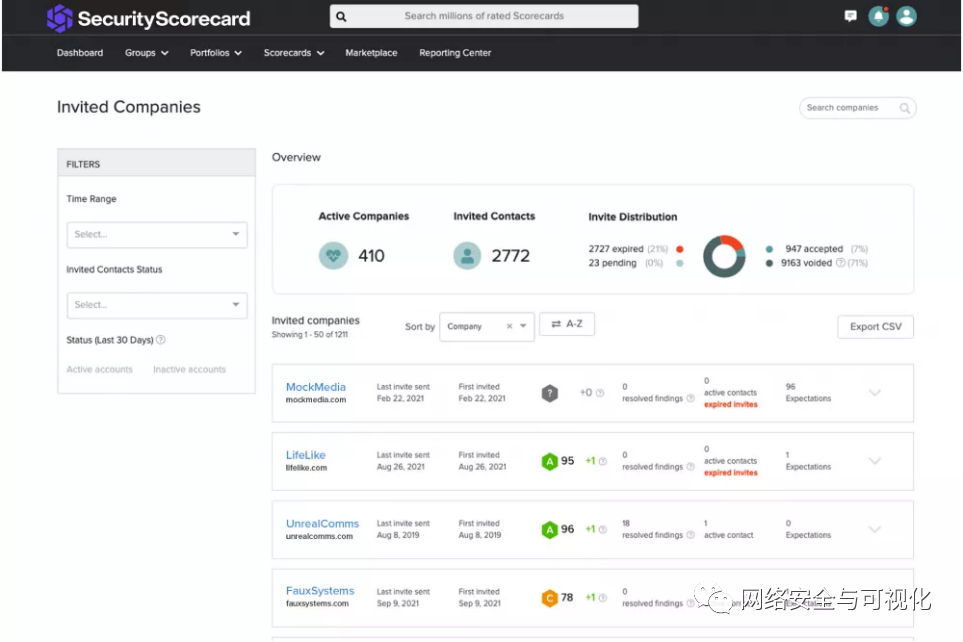
Task: Open the Portfolios menu
Action: point(216,53)
